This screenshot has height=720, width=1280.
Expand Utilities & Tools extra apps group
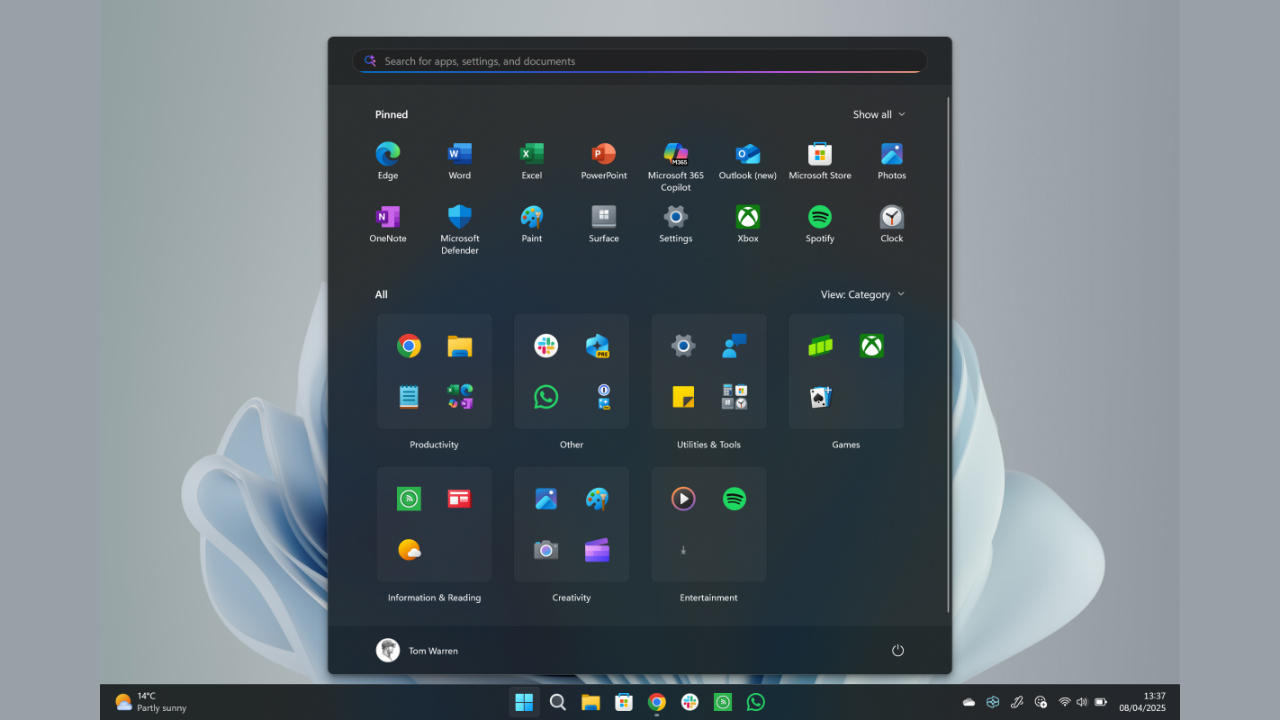point(734,397)
